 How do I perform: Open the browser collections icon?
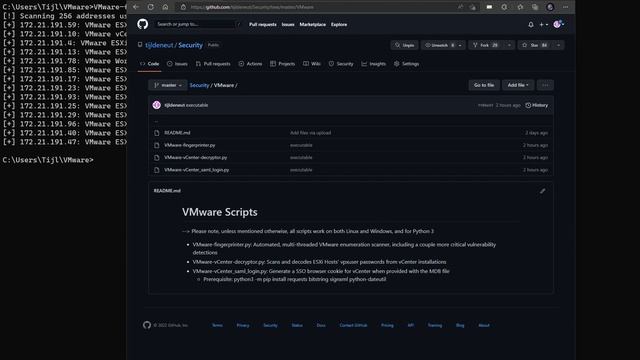pos(535,7)
